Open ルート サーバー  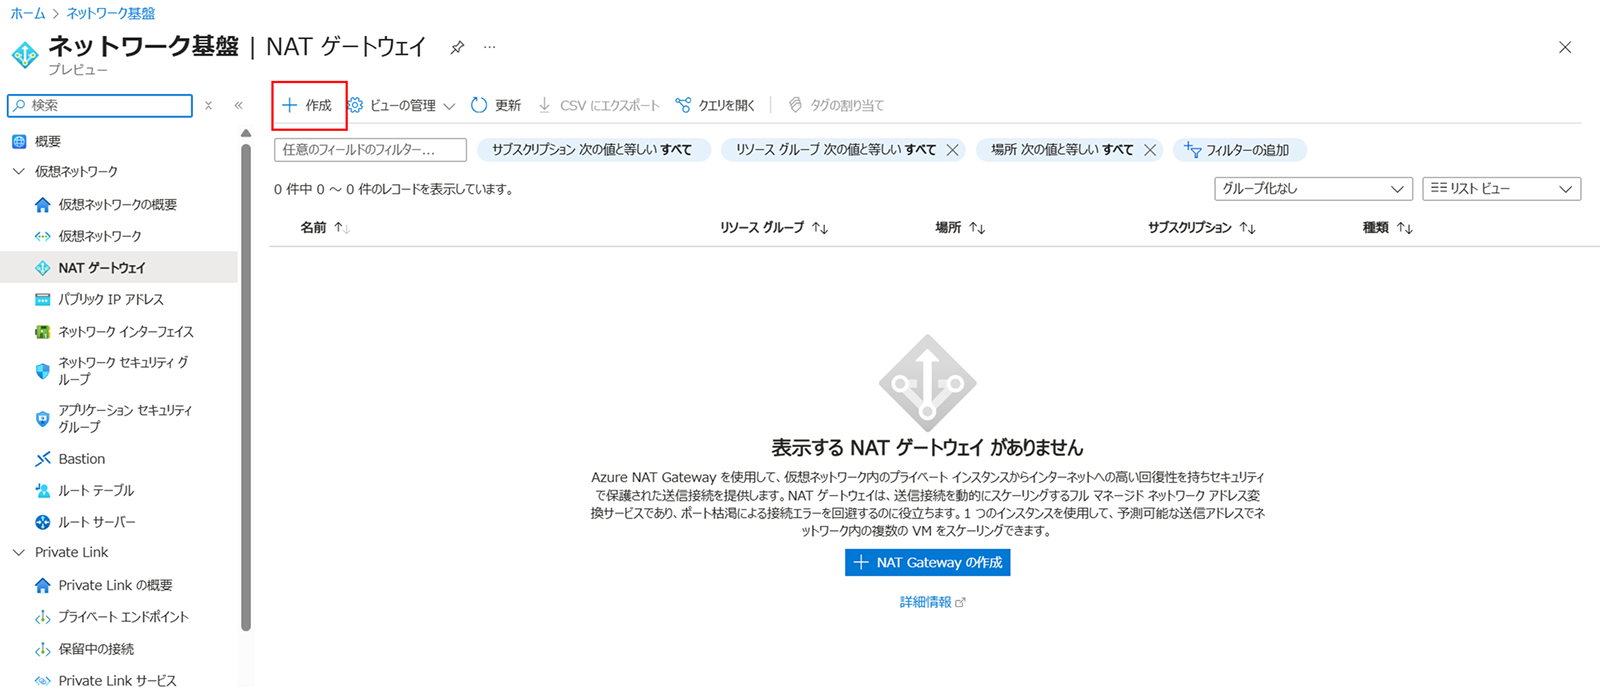[x=97, y=522]
